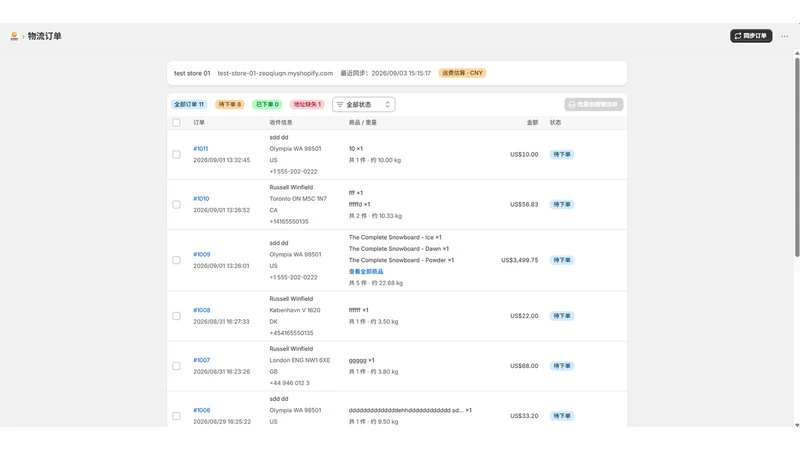
Task: Select the 地址缺失 1 filter tab
Action: pyautogui.click(x=307, y=104)
